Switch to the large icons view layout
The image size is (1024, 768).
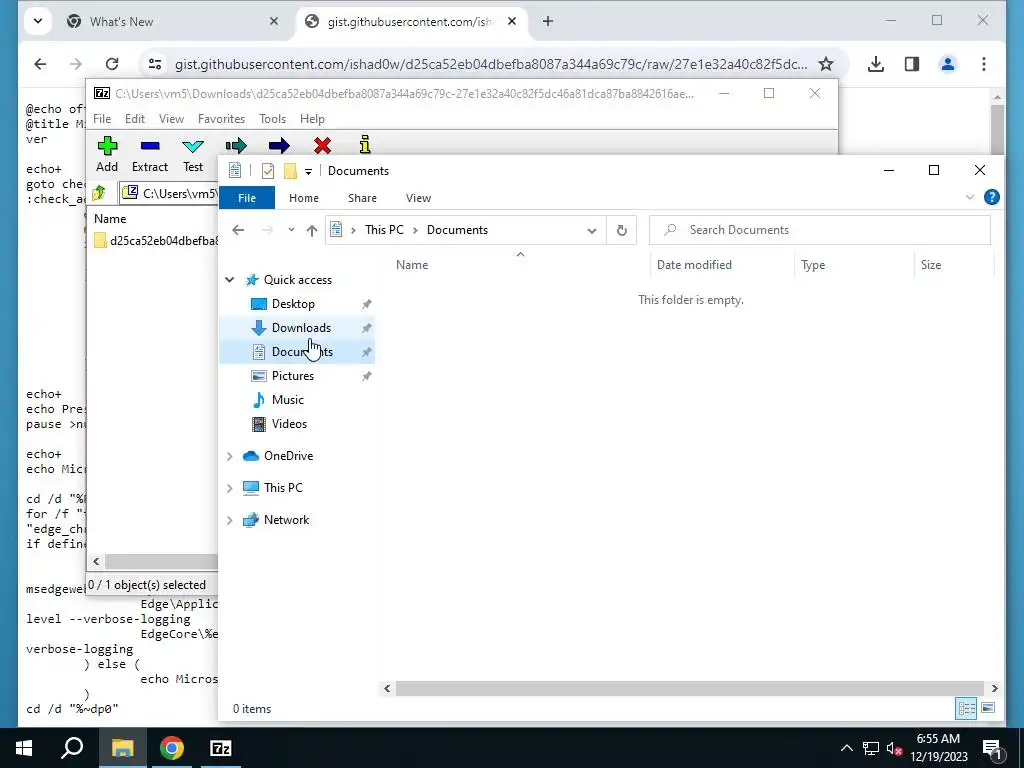point(988,708)
